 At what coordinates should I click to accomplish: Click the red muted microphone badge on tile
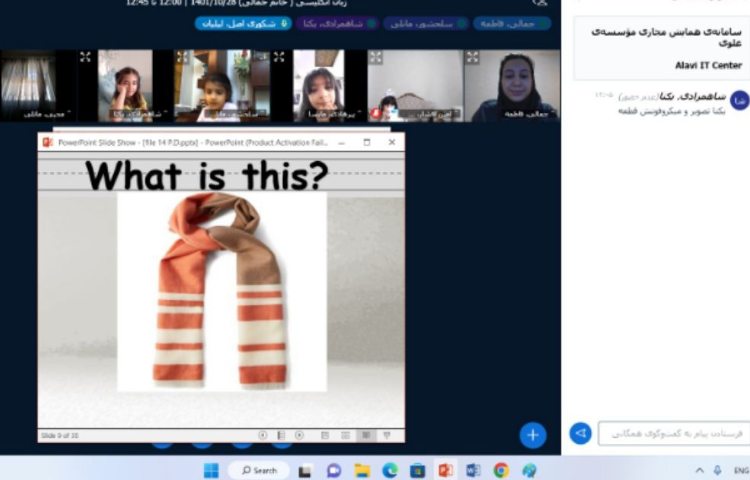pyautogui.click(x=375, y=114)
